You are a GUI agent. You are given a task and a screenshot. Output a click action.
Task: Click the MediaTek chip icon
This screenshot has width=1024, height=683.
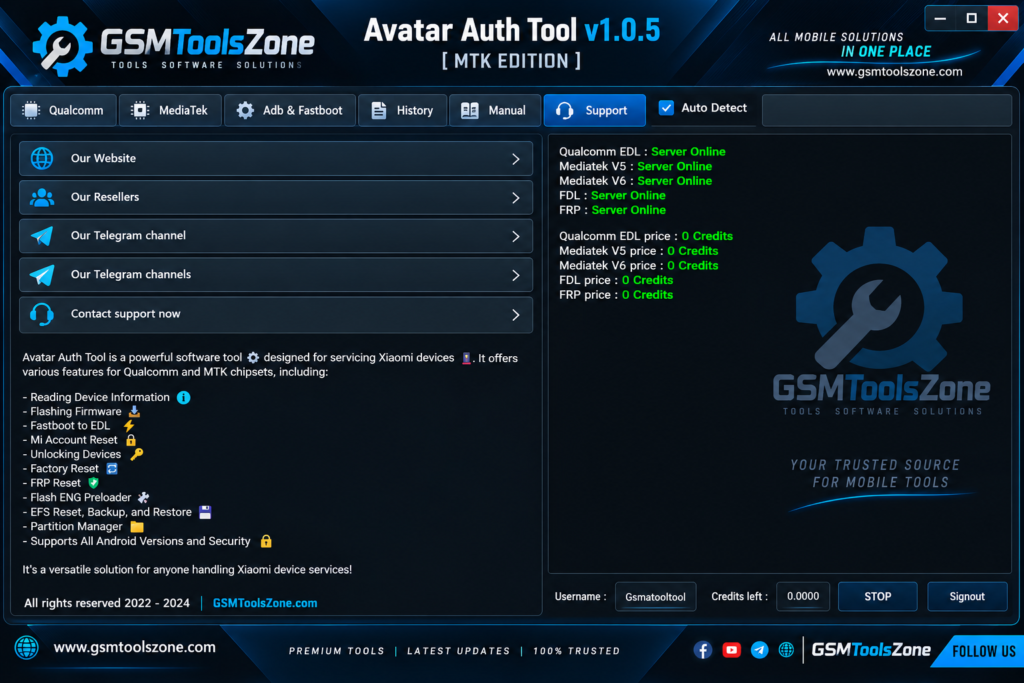point(140,110)
